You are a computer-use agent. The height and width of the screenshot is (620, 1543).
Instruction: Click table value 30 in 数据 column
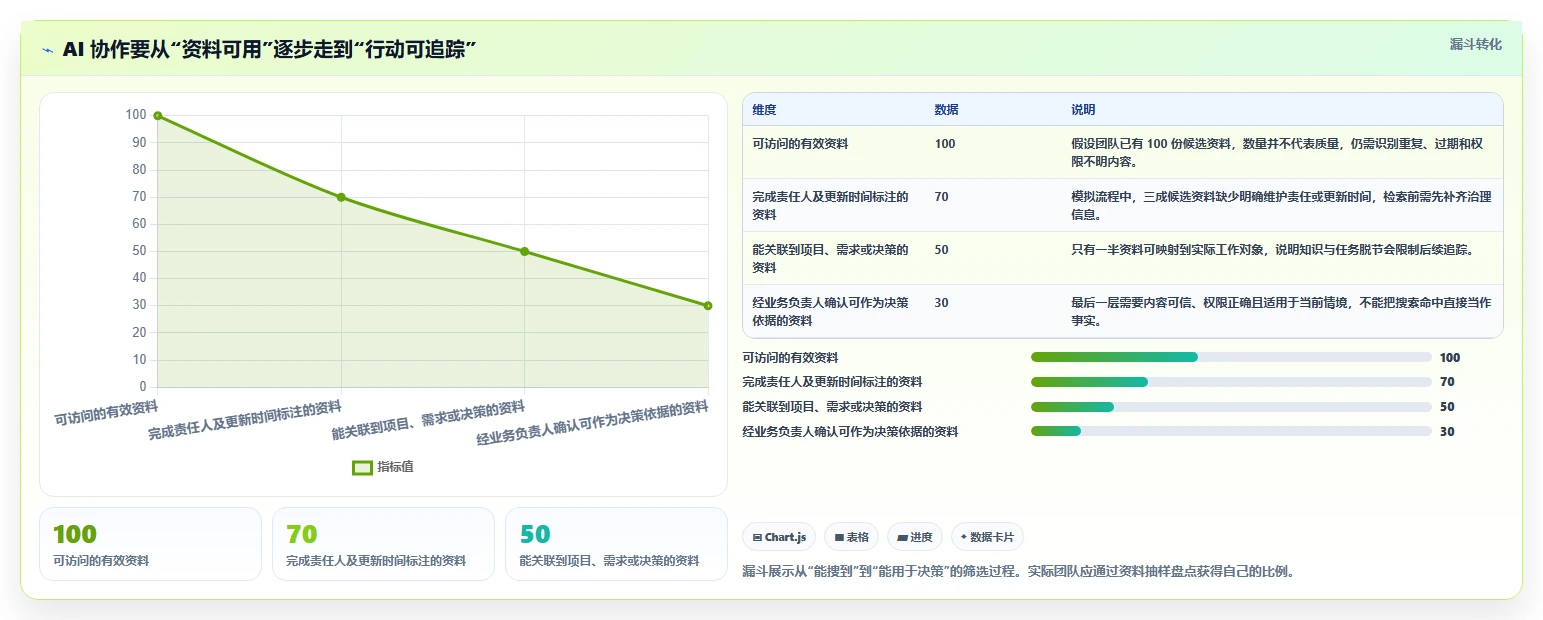pyautogui.click(x=942, y=303)
